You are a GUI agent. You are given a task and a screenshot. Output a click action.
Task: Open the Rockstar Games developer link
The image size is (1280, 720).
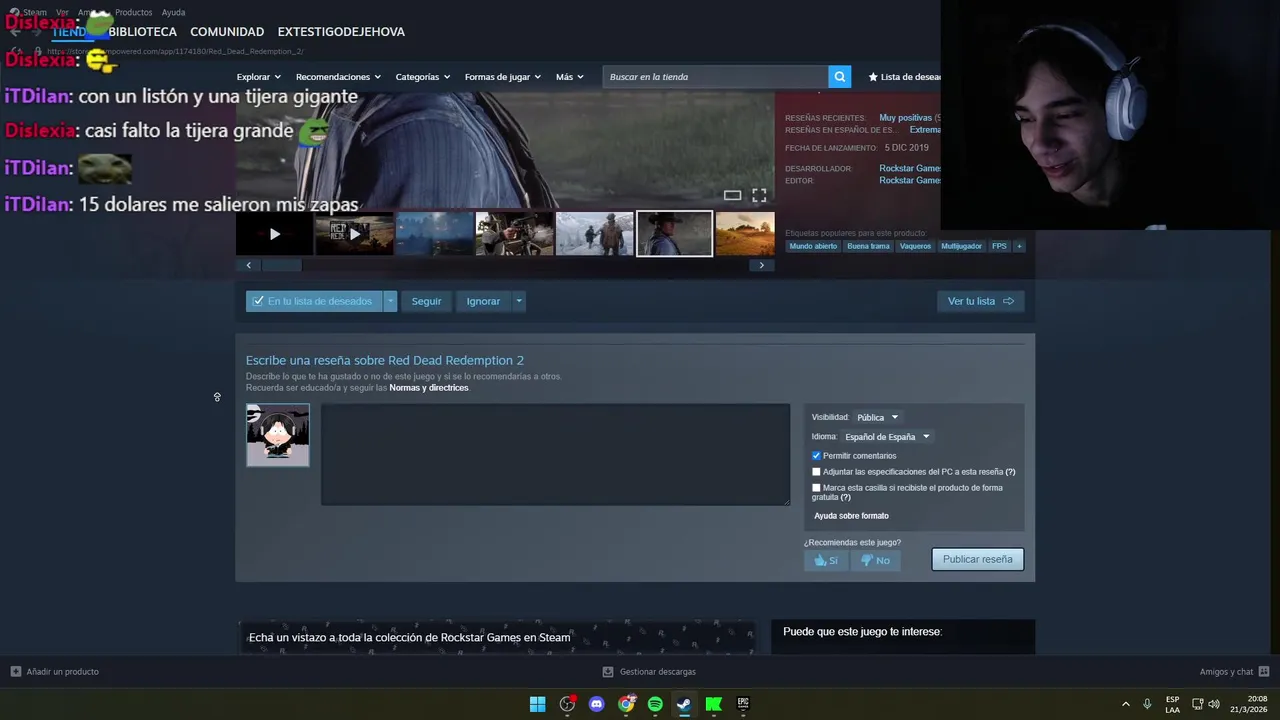pos(910,168)
